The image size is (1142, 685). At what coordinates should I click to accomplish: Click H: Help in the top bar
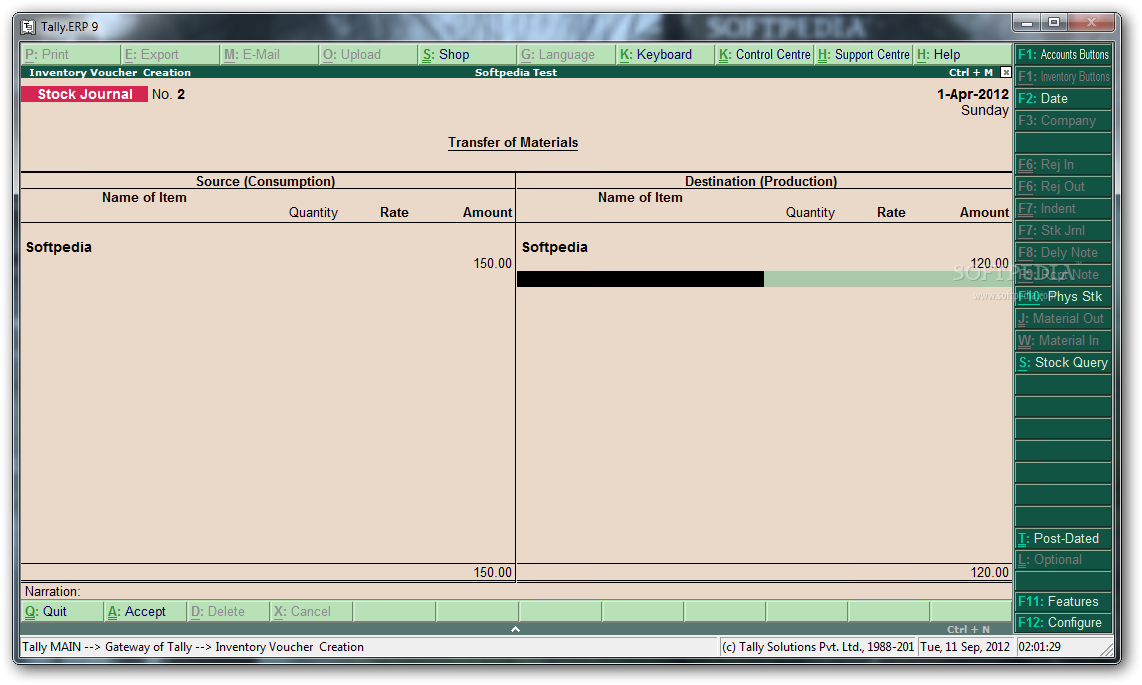pyautogui.click(x=962, y=55)
